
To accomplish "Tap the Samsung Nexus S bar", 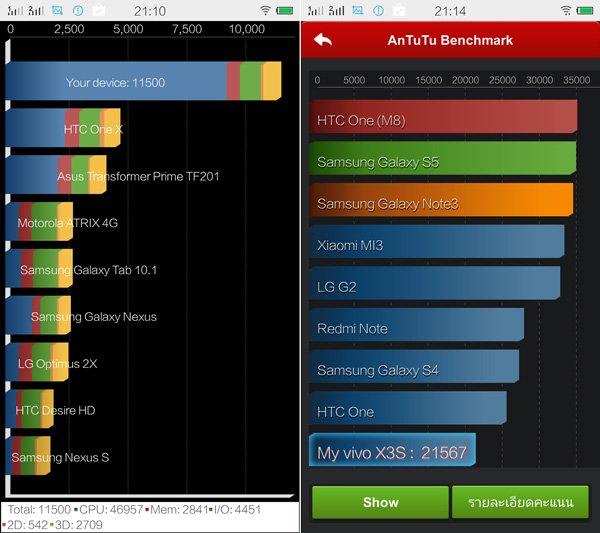I will click(x=28, y=456).
